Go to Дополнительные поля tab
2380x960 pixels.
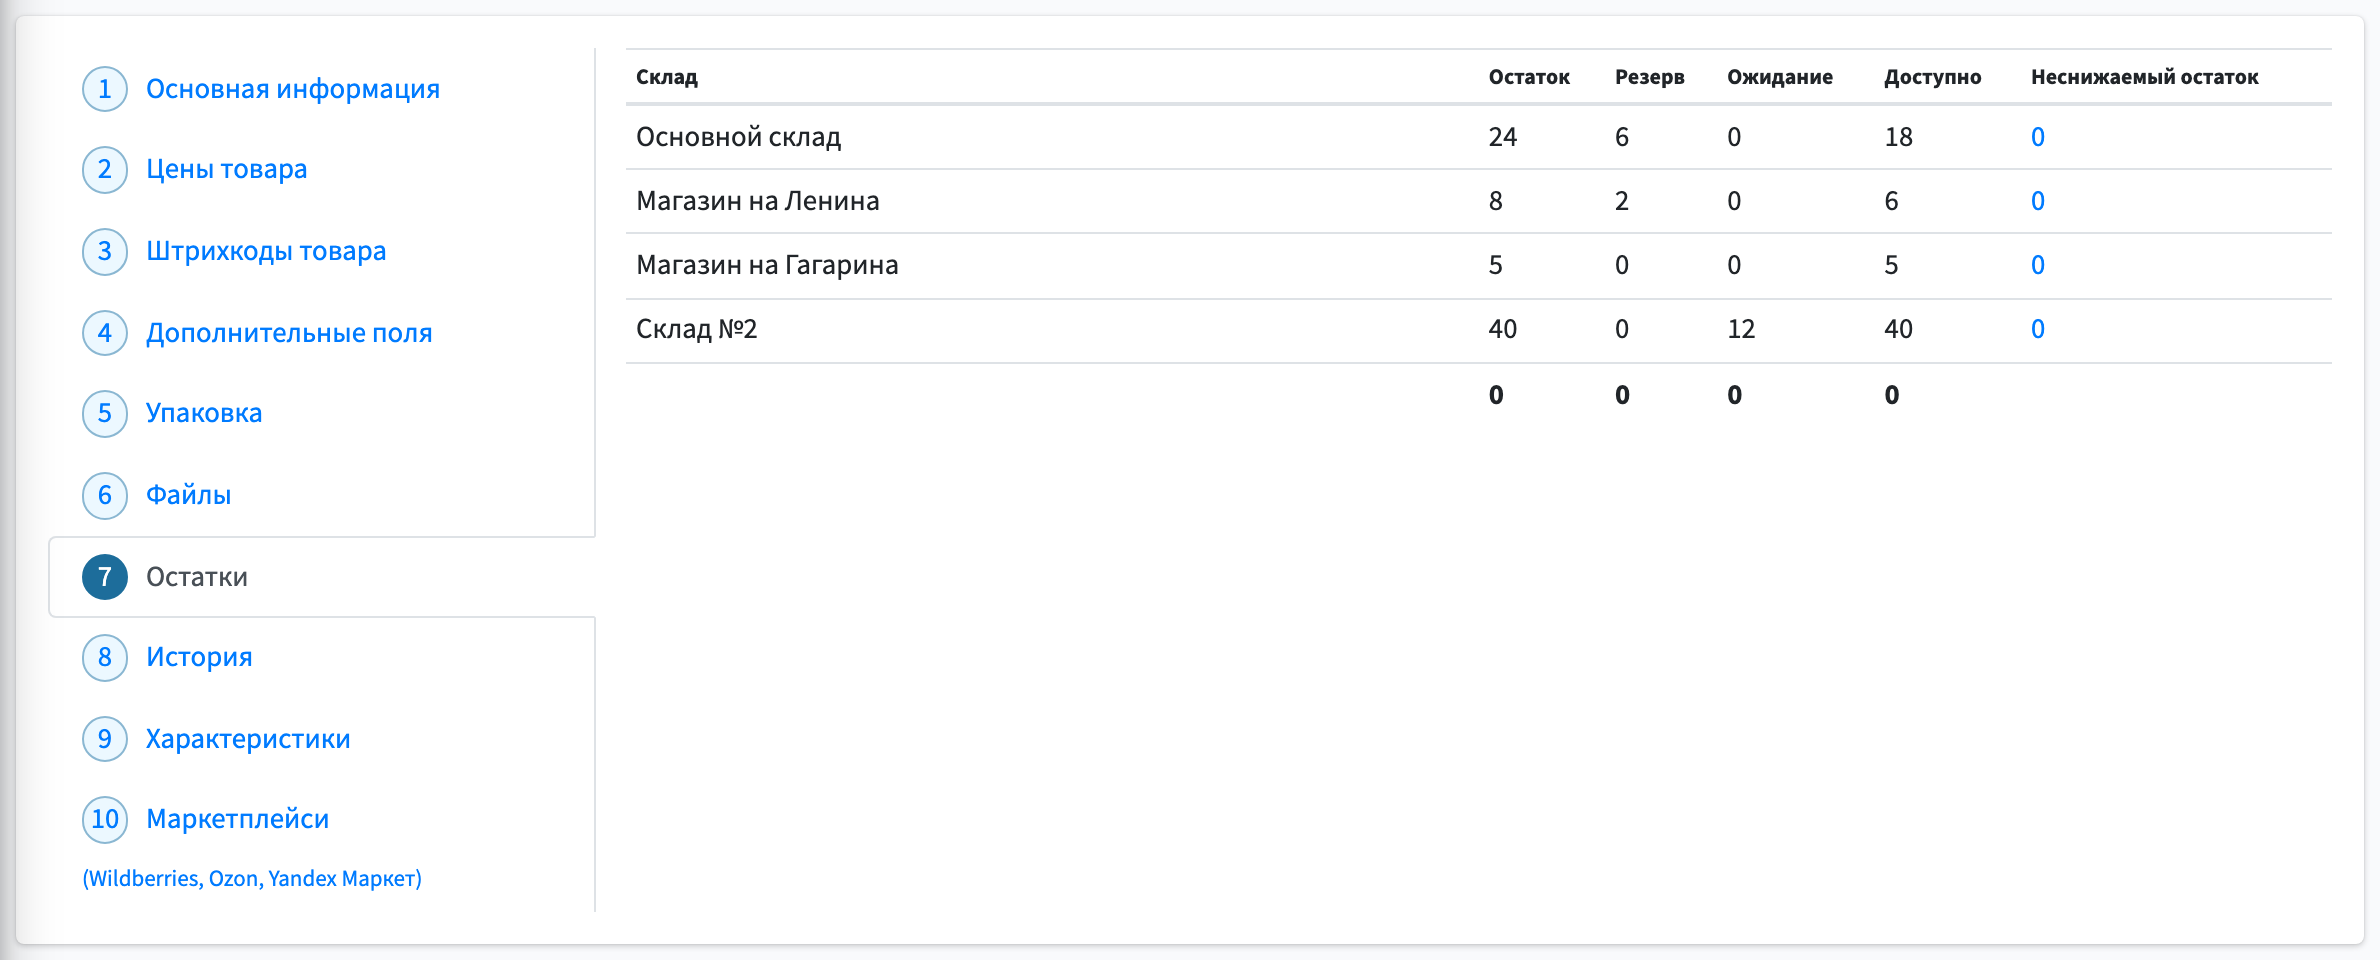point(289,333)
